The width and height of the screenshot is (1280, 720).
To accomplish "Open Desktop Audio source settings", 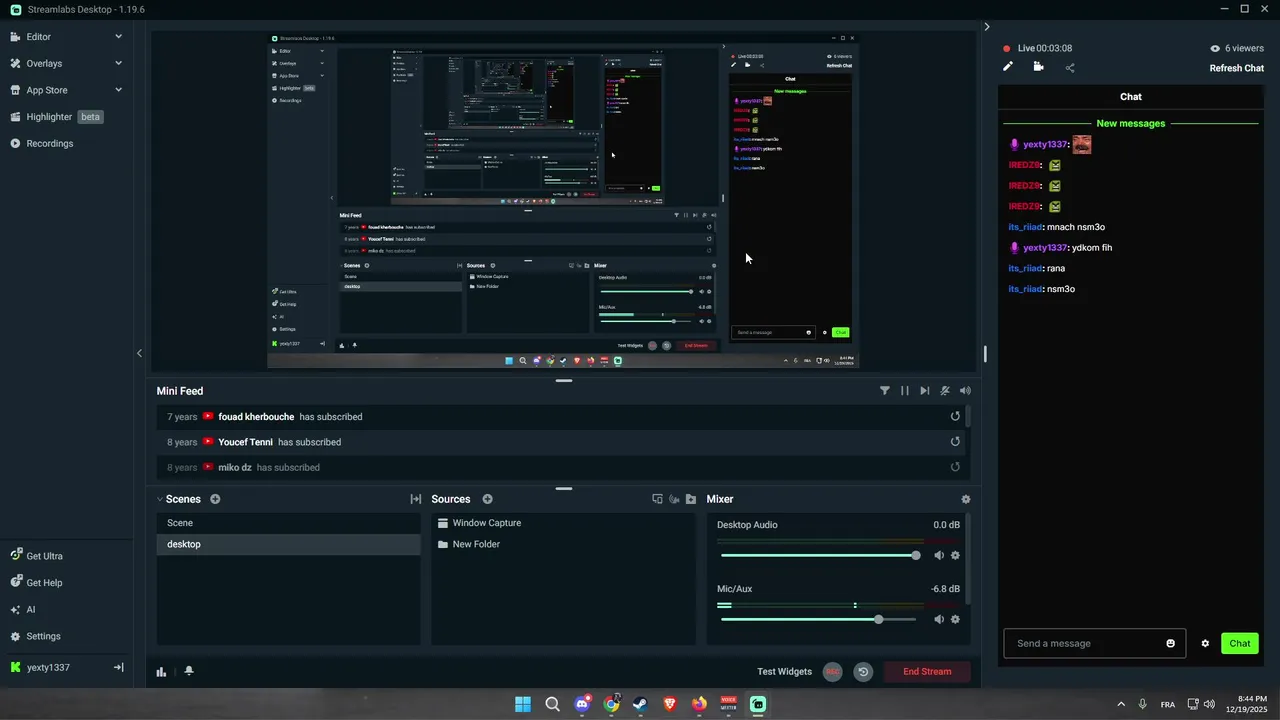I will click(955, 555).
